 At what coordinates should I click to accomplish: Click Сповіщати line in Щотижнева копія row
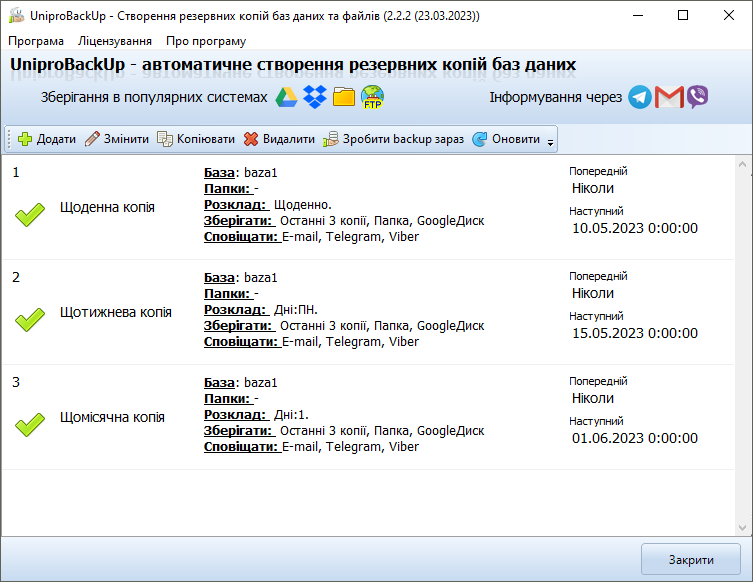click(x=311, y=342)
